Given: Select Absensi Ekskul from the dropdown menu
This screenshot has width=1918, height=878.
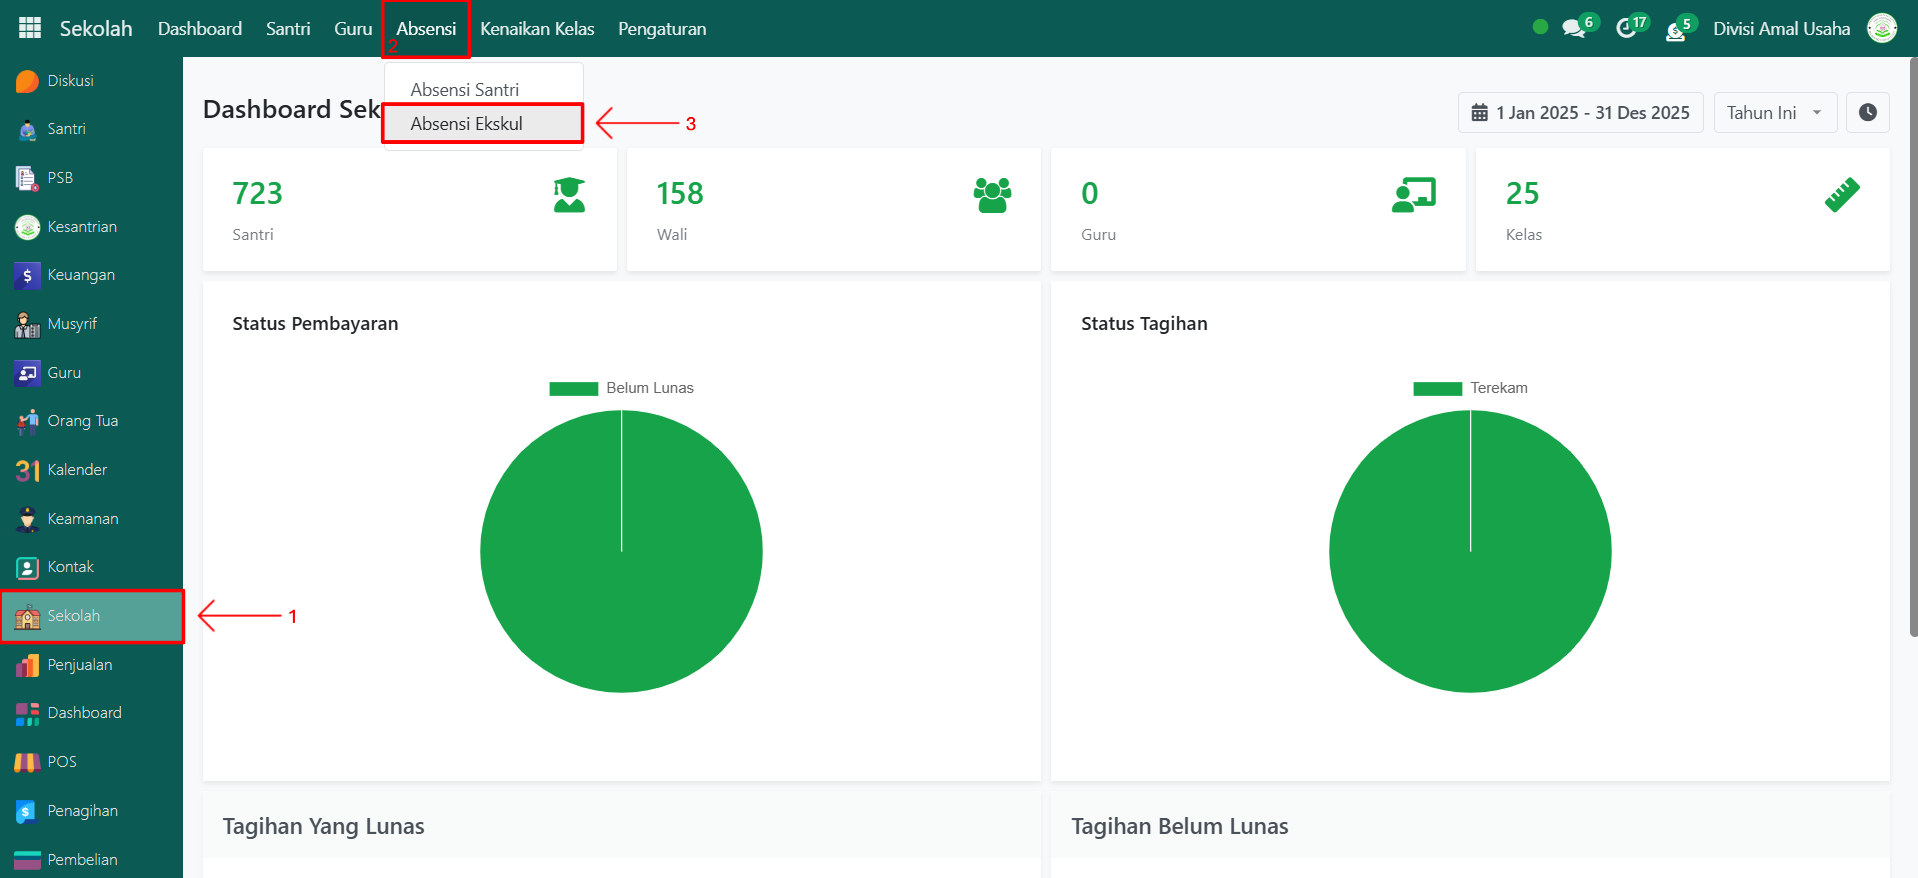Looking at the screenshot, I should [x=466, y=124].
